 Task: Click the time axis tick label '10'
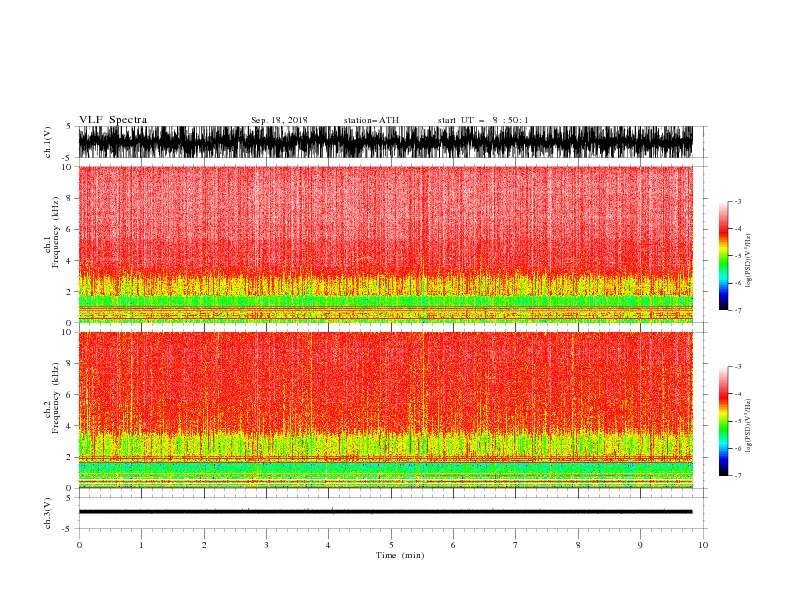coord(703,545)
